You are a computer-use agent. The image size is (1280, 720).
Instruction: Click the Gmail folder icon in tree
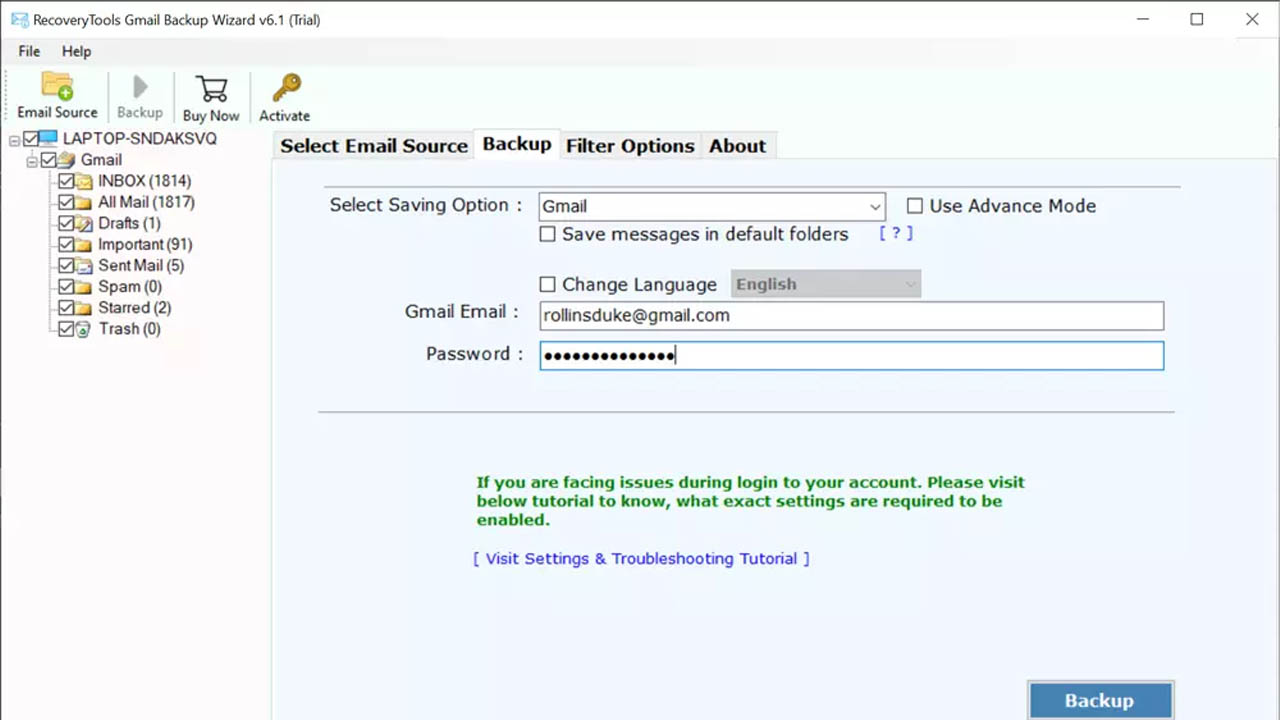pyautogui.click(x=67, y=160)
